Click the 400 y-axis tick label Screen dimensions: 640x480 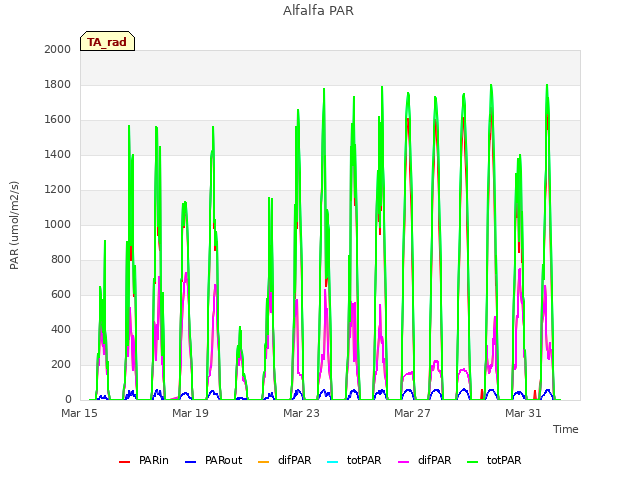pyautogui.click(x=61, y=329)
